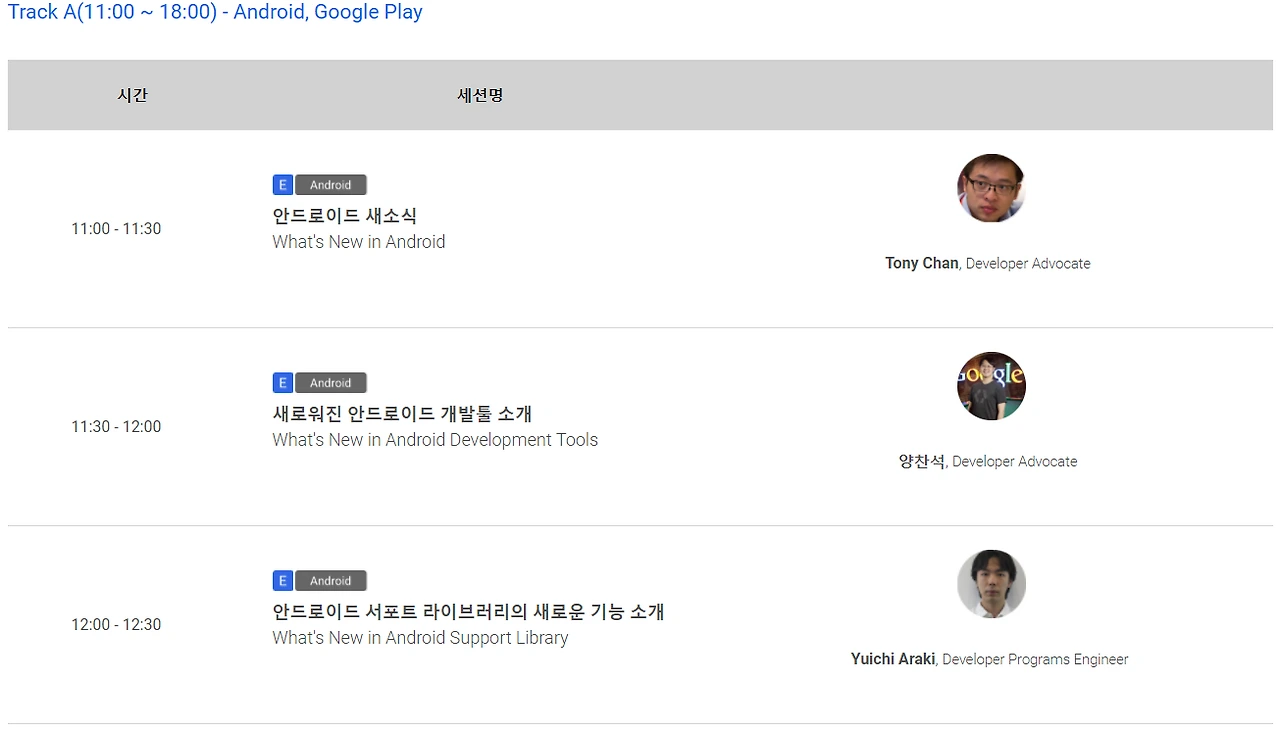This screenshot has width=1280, height=730.
Task: Select the name Yuichi Araki
Action: pos(892,659)
